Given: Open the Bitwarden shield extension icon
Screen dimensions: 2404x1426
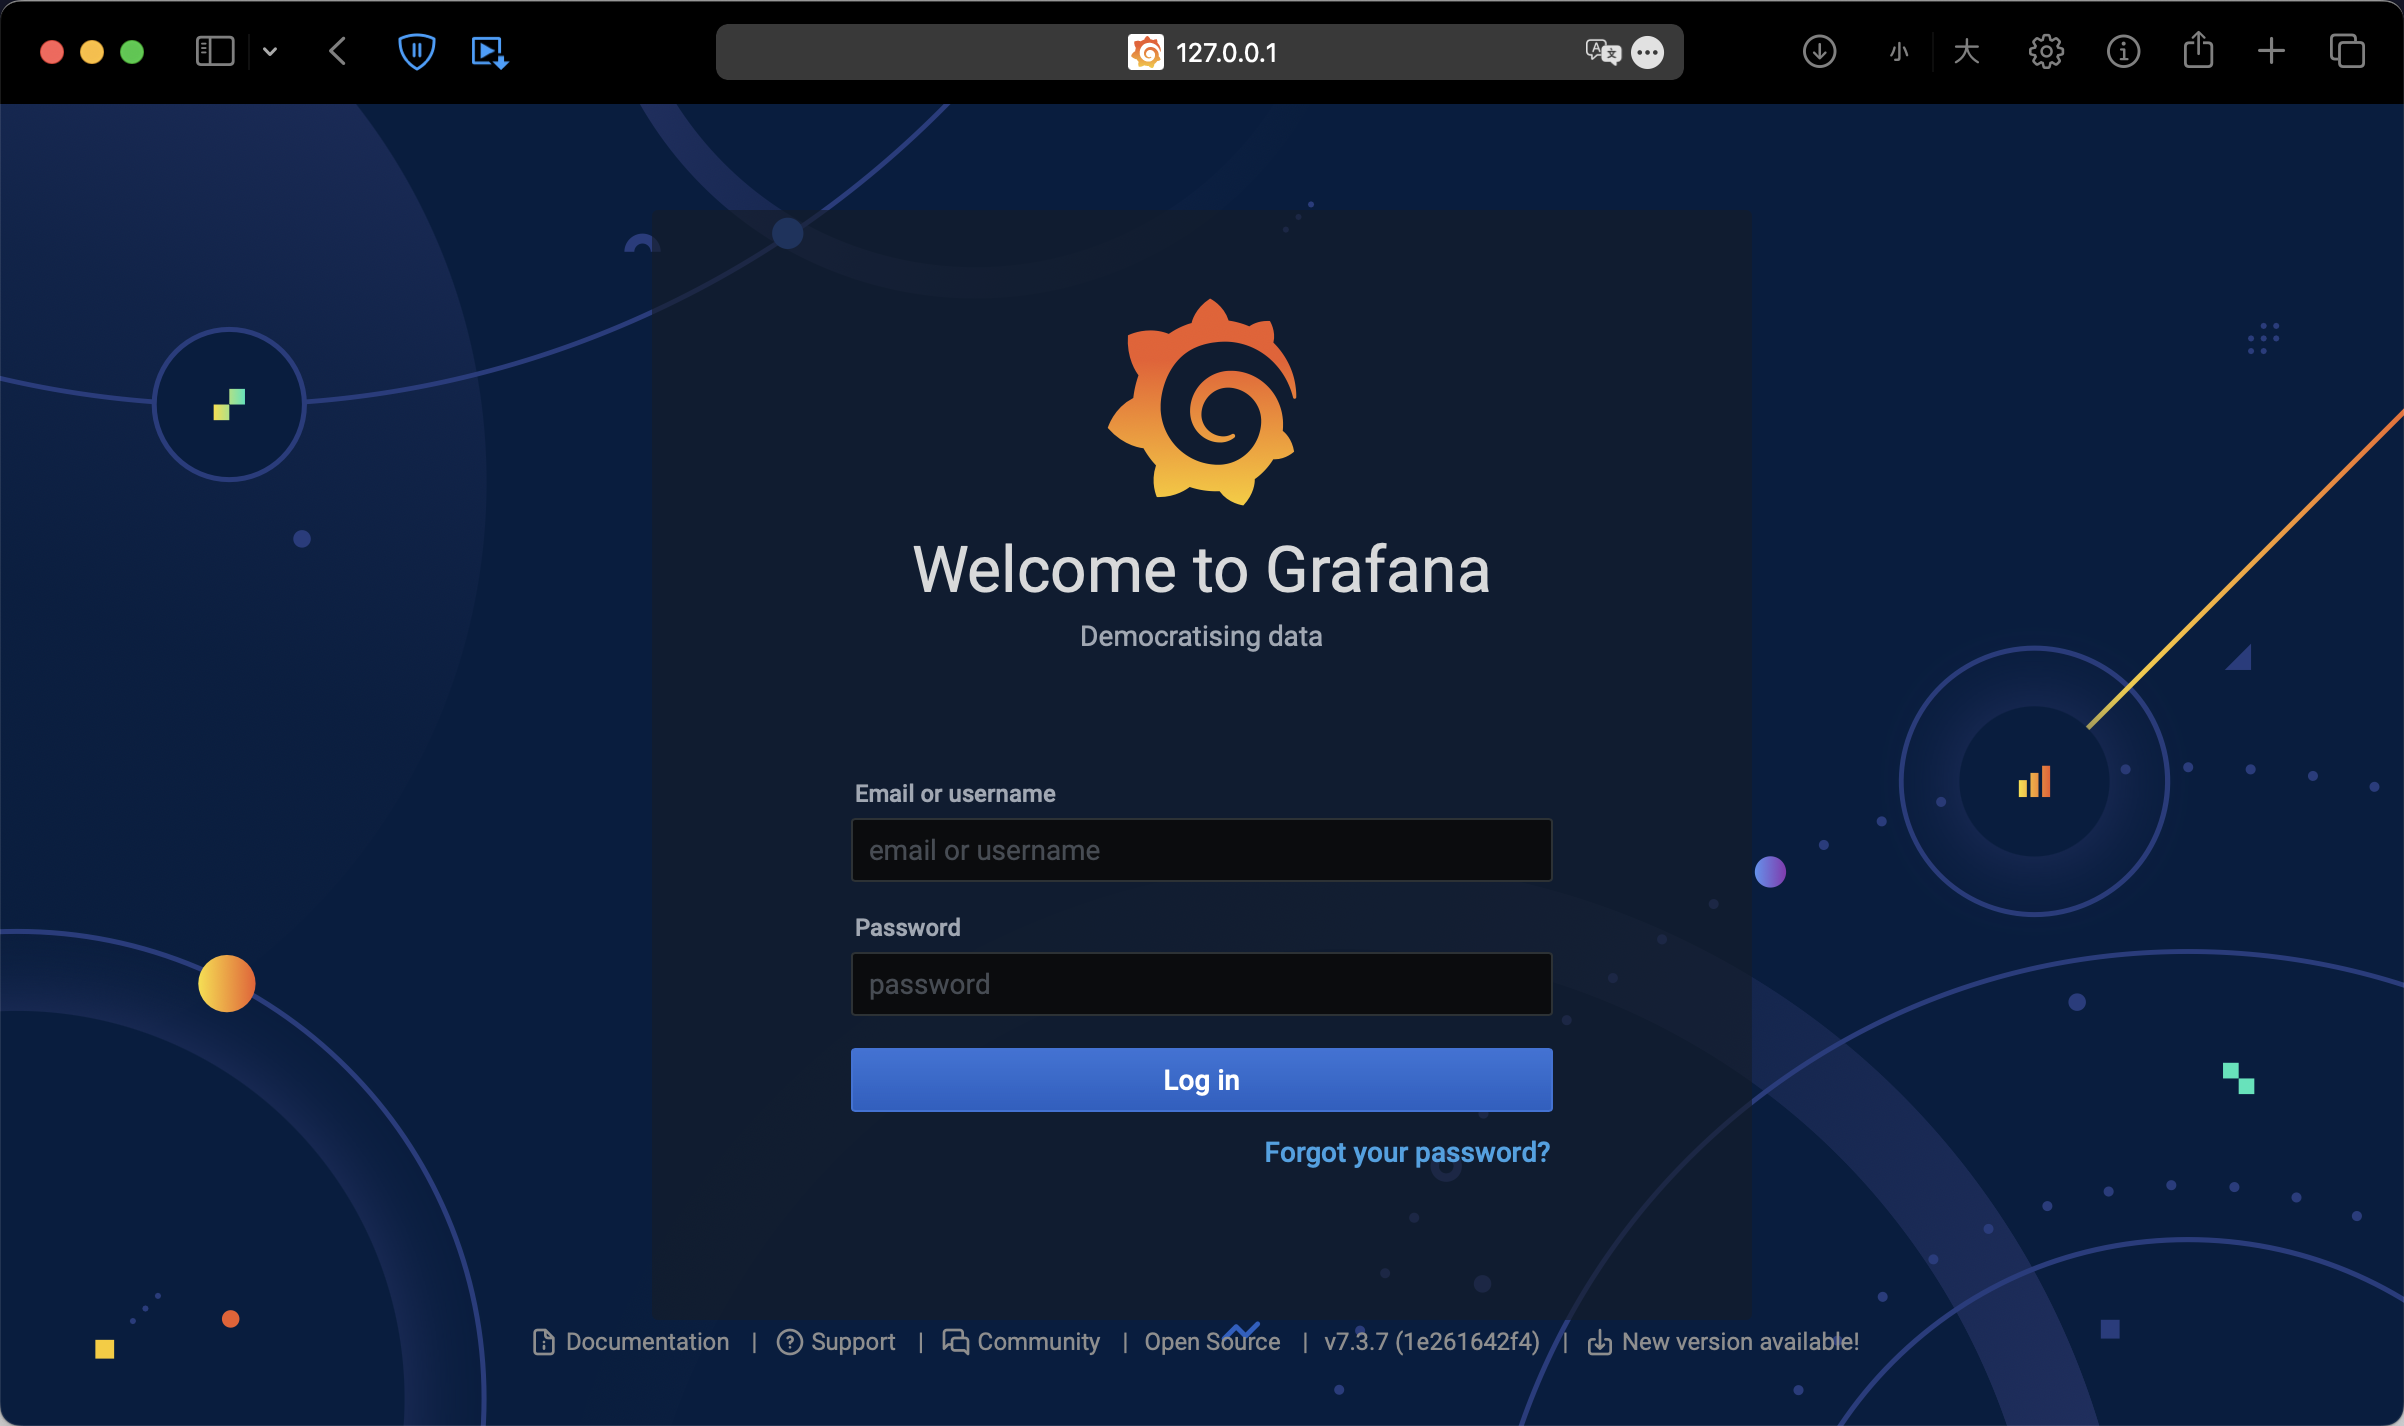Looking at the screenshot, I should [x=416, y=51].
